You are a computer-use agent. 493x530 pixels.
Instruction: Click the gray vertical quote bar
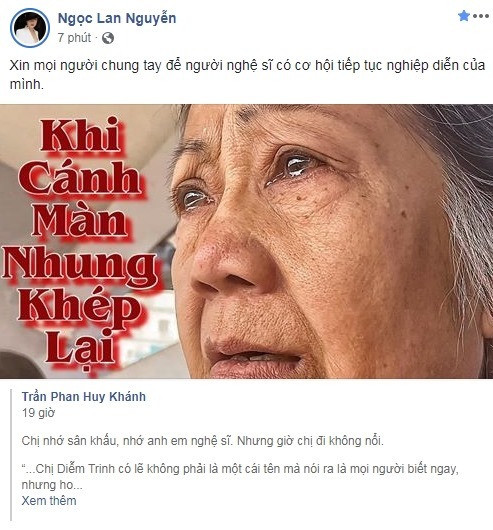pyautogui.click(x=11, y=455)
